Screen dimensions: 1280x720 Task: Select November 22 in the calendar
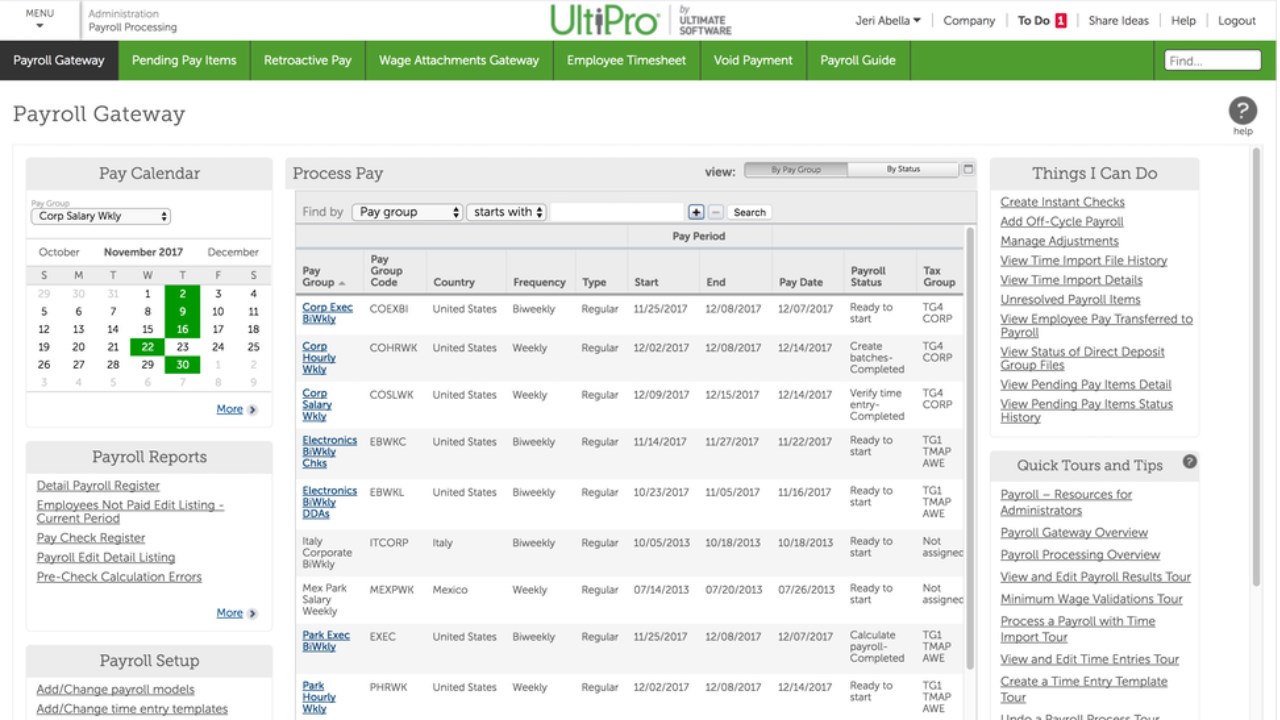(147, 347)
